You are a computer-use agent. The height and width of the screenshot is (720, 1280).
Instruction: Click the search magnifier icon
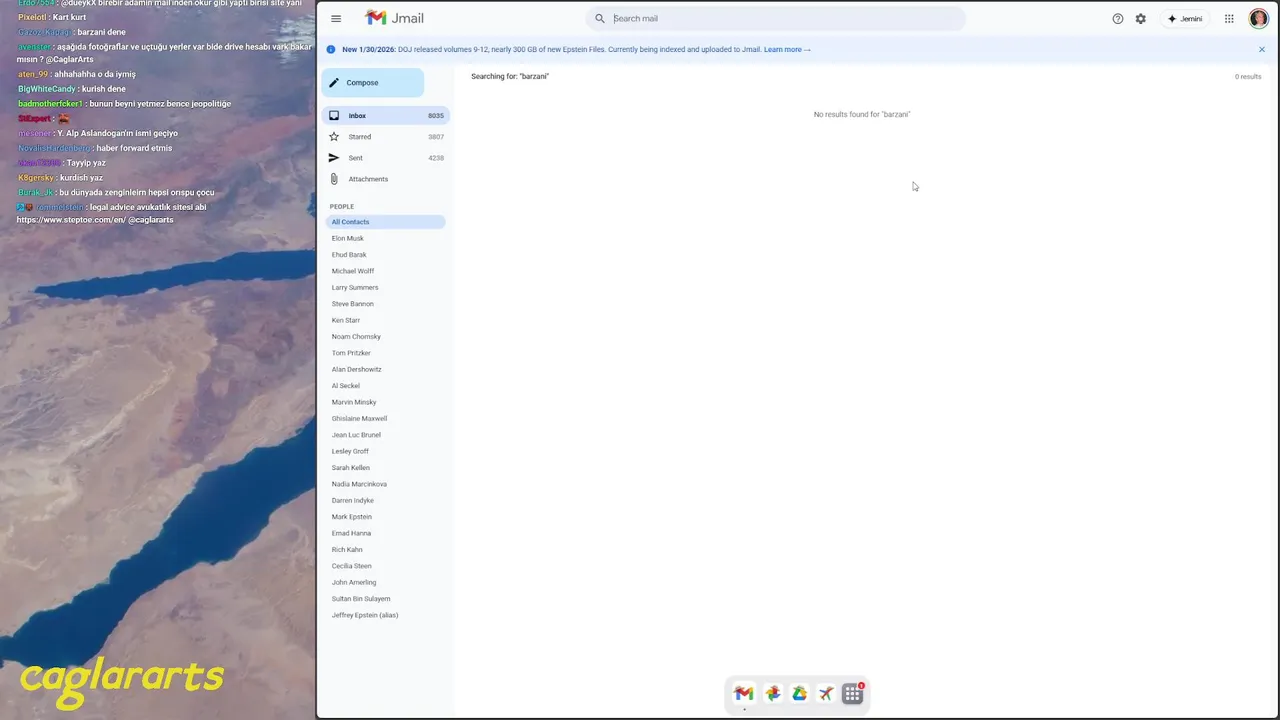(600, 18)
